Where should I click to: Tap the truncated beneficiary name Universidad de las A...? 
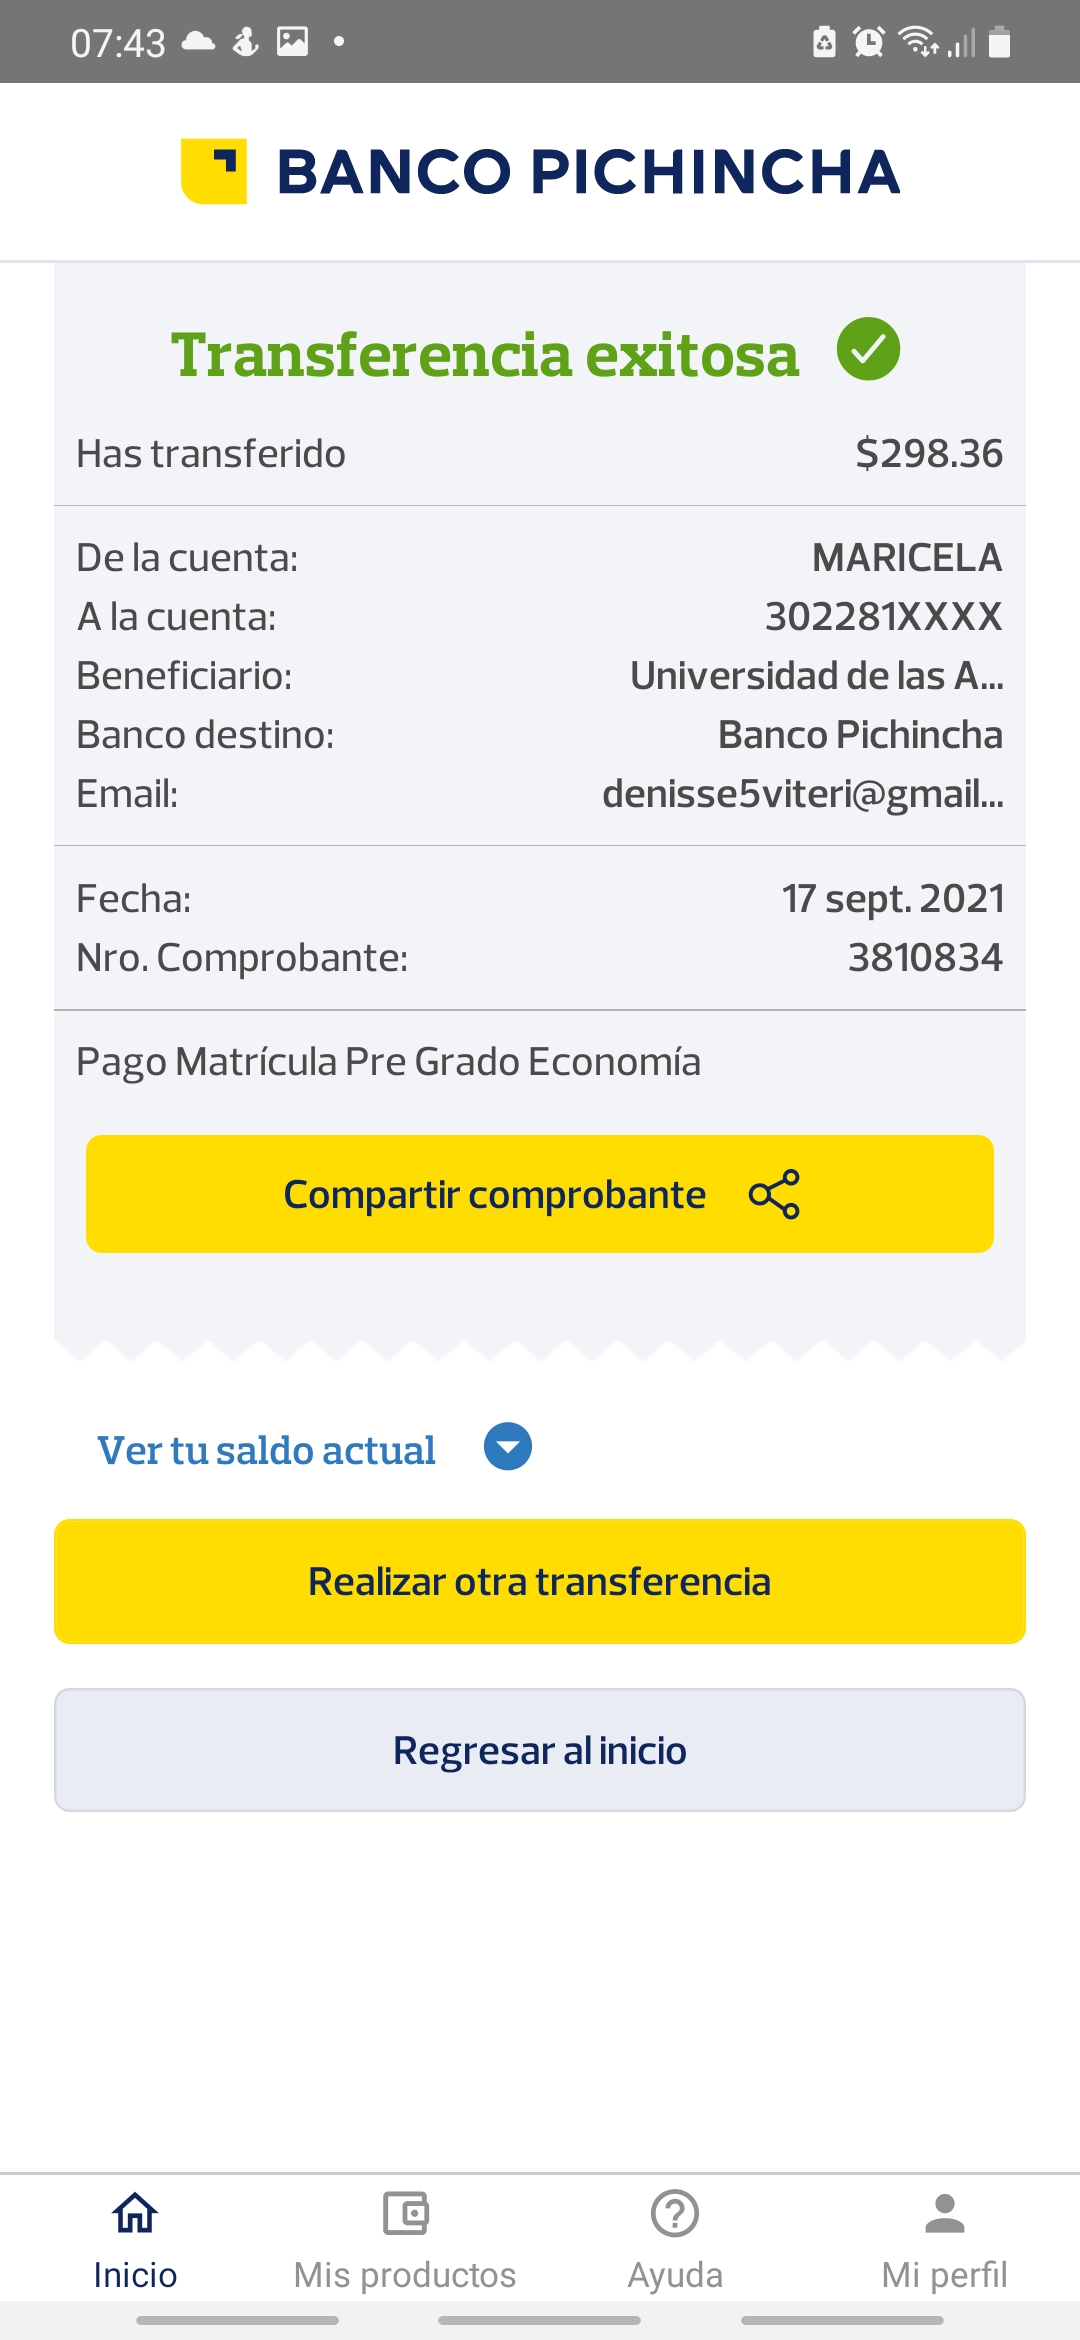pos(816,676)
